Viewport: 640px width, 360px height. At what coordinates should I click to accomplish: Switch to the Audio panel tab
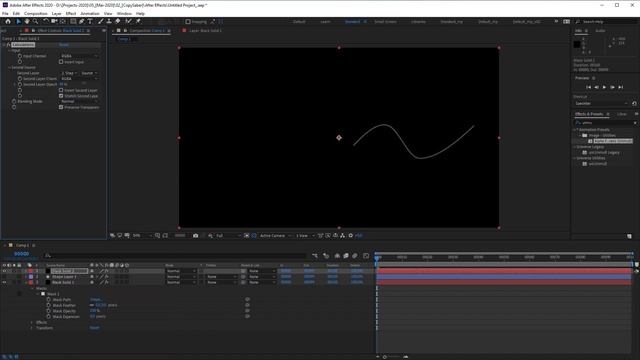coord(600,31)
